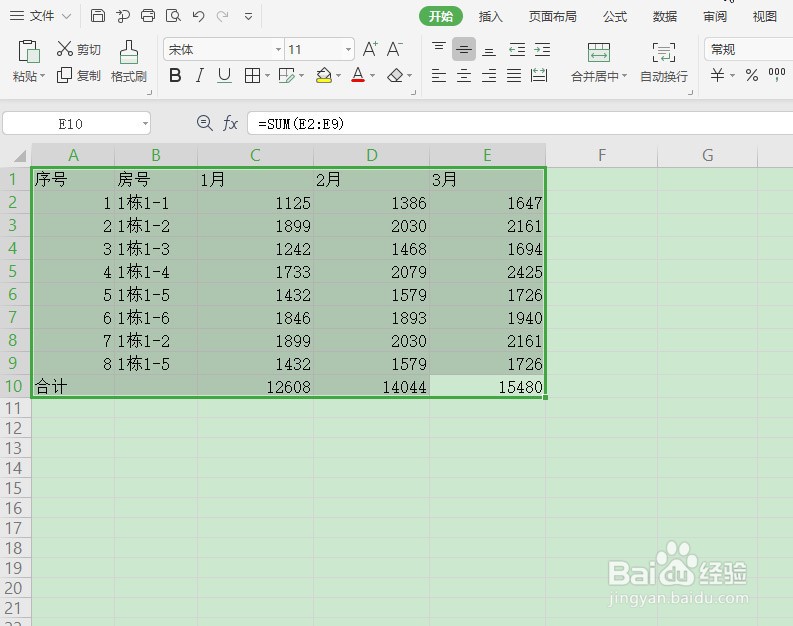Apply cell borders icon

point(252,75)
